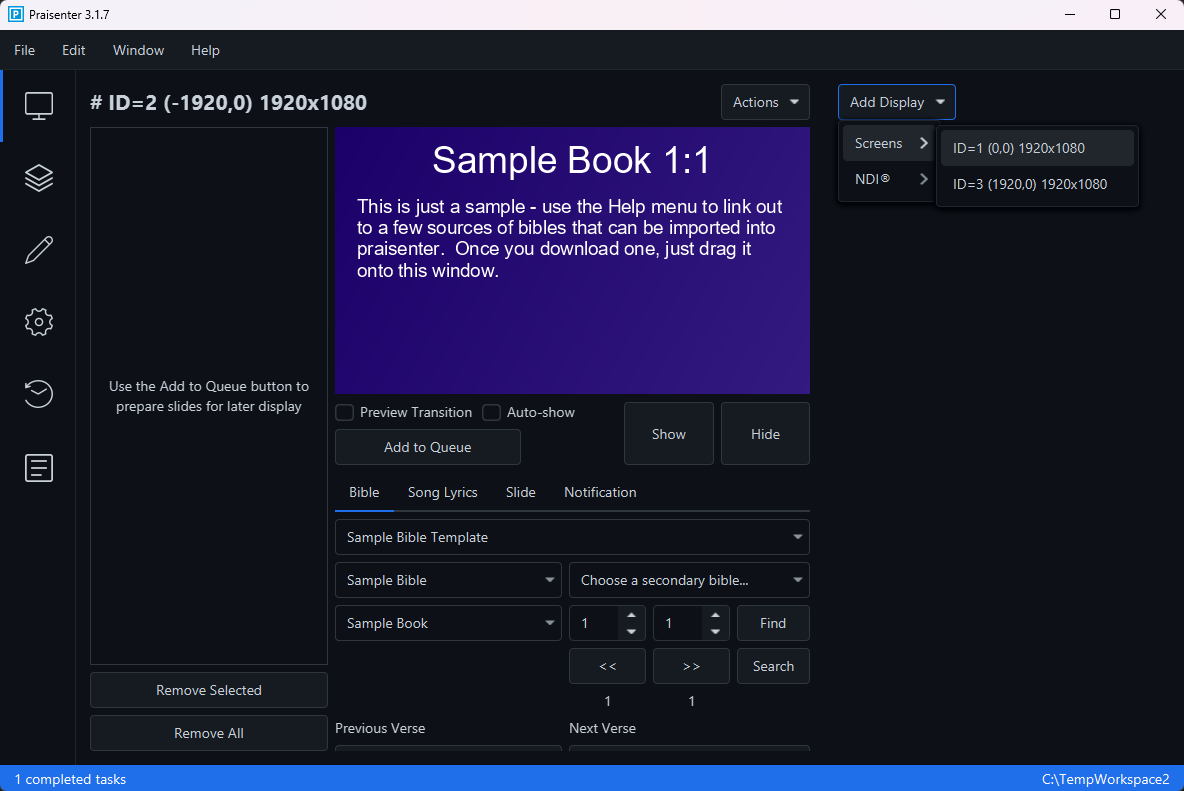This screenshot has height=791, width=1184.
Task: Enable the Preview Transition checkbox
Action: pyautogui.click(x=344, y=412)
